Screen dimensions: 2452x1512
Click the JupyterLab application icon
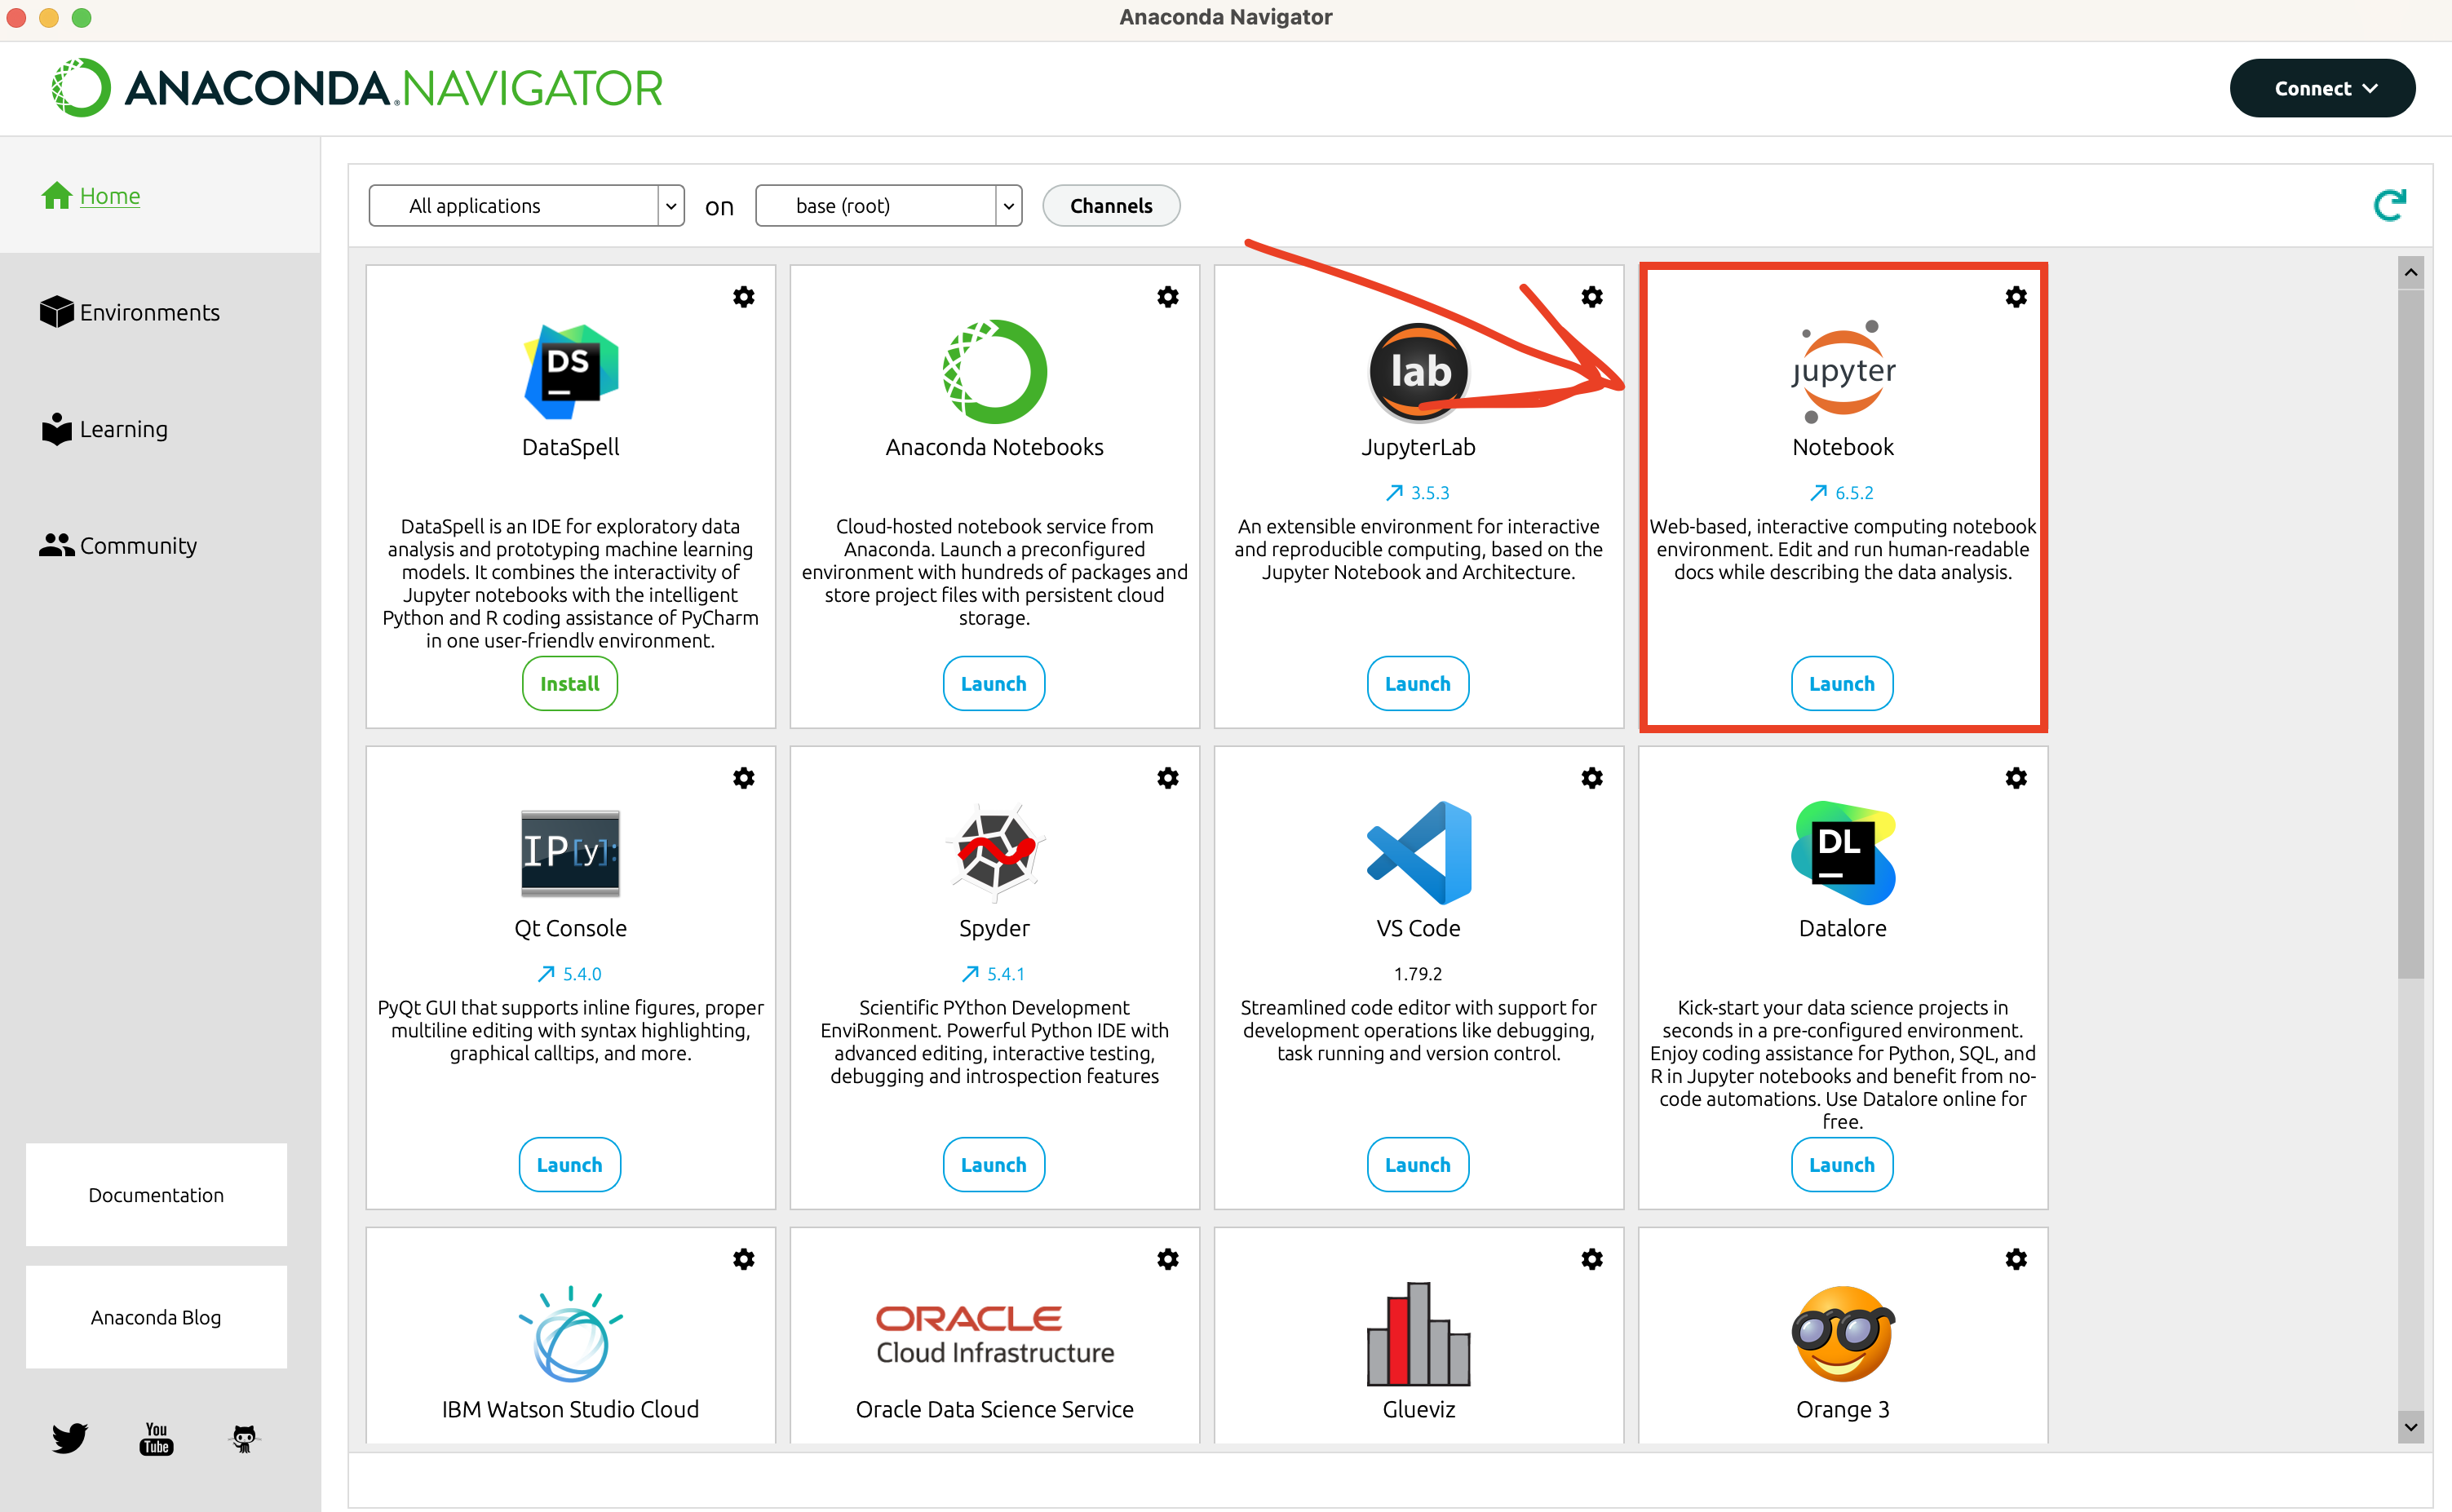coord(1418,372)
